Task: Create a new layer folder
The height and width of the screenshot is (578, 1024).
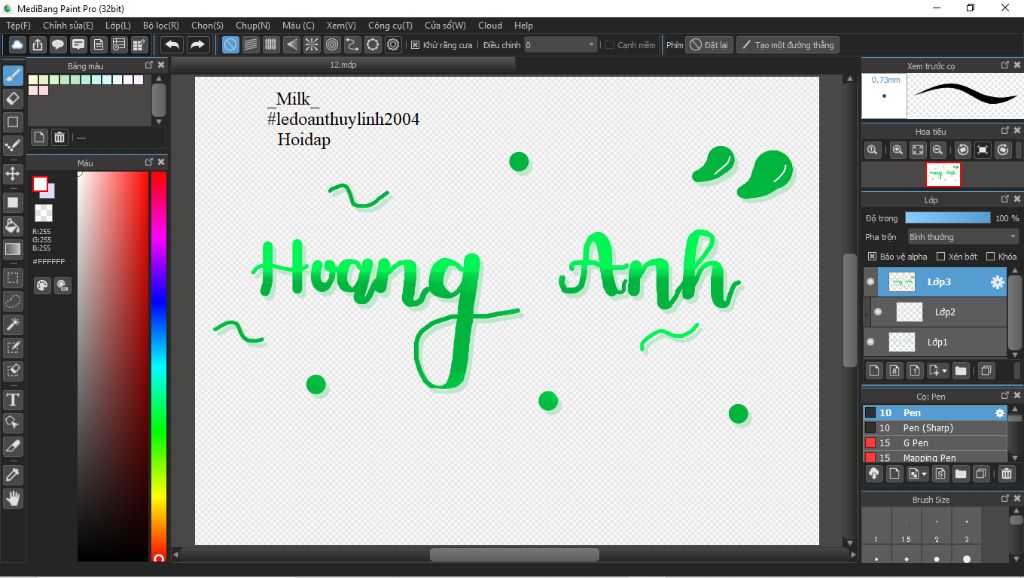Action: click(961, 370)
